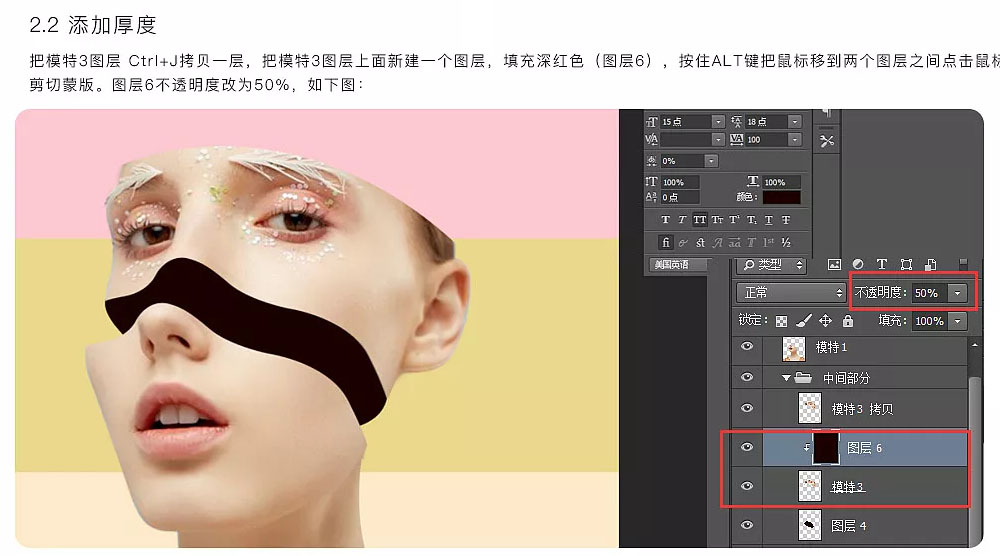
Task: Click the contextual alternates OpenType button
Action: tap(683, 242)
